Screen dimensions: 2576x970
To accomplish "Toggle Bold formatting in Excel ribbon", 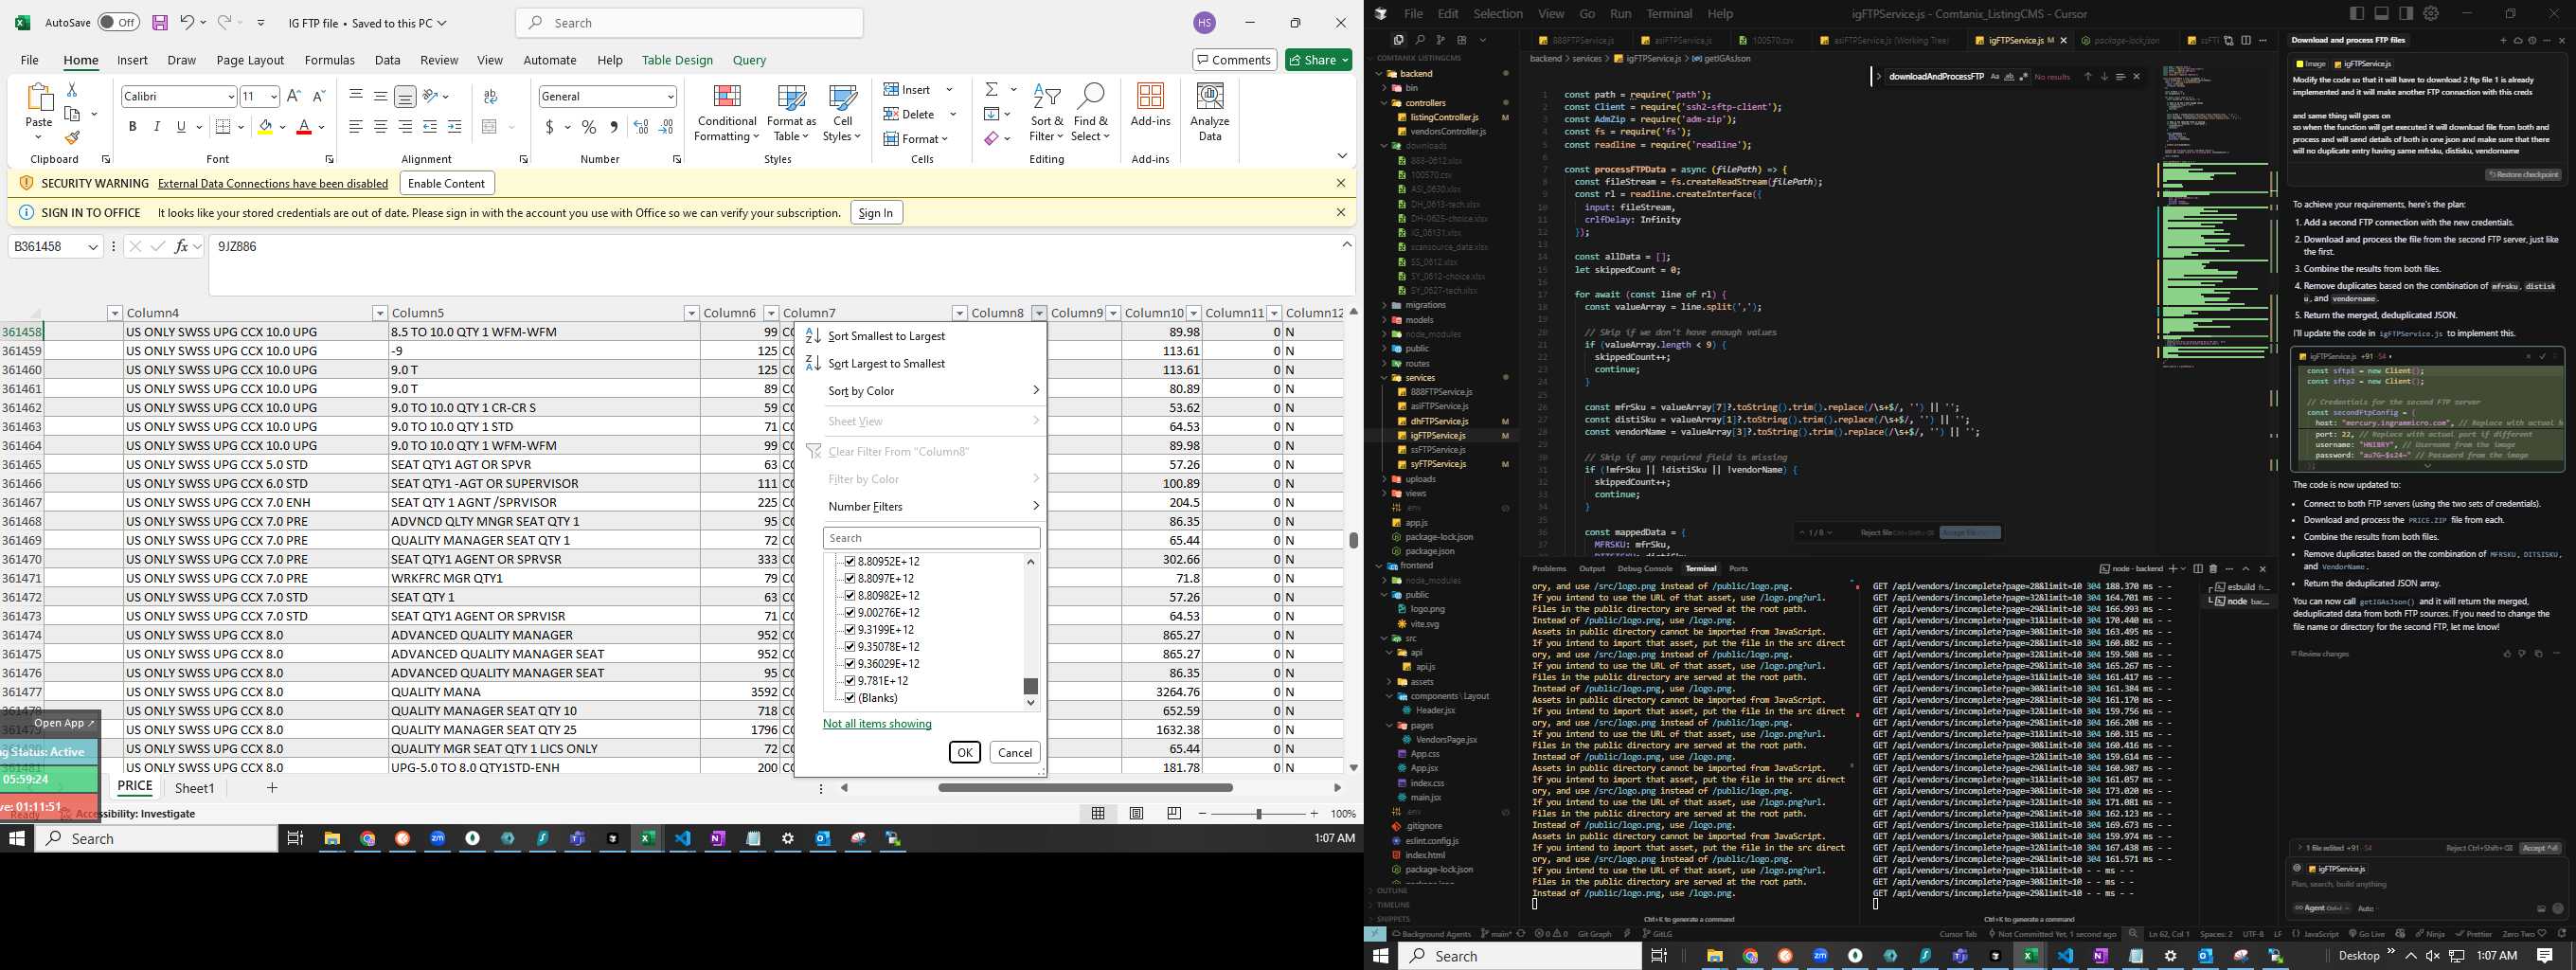I will (132, 127).
